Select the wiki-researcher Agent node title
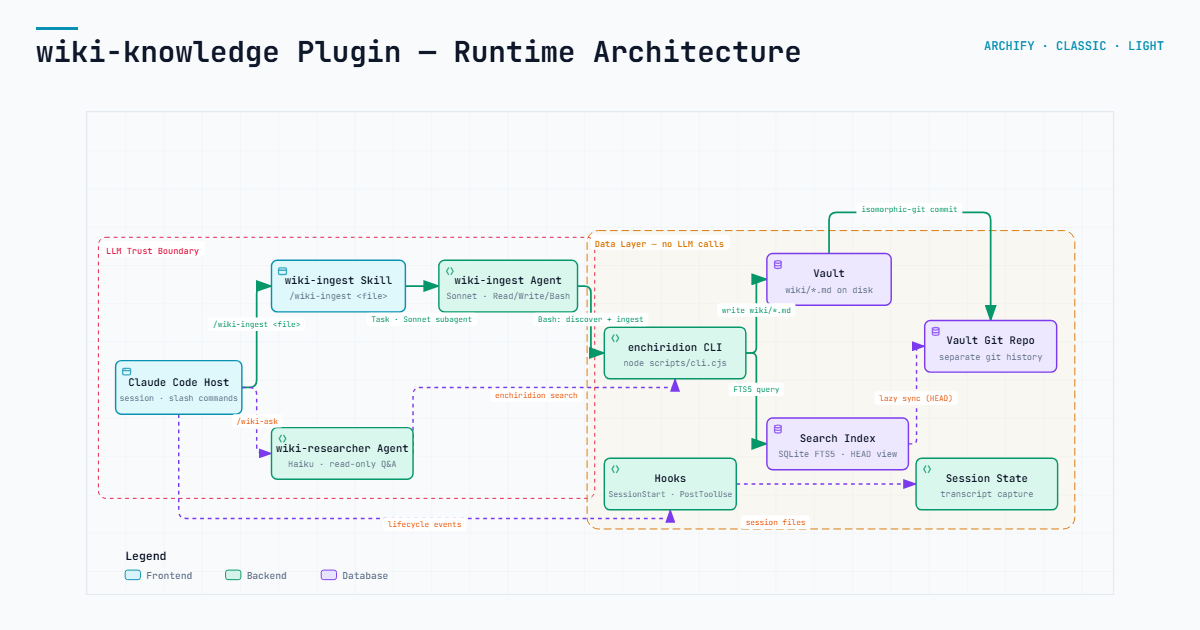The height and width of the screenshot is (630, 1200). (342, 449)
